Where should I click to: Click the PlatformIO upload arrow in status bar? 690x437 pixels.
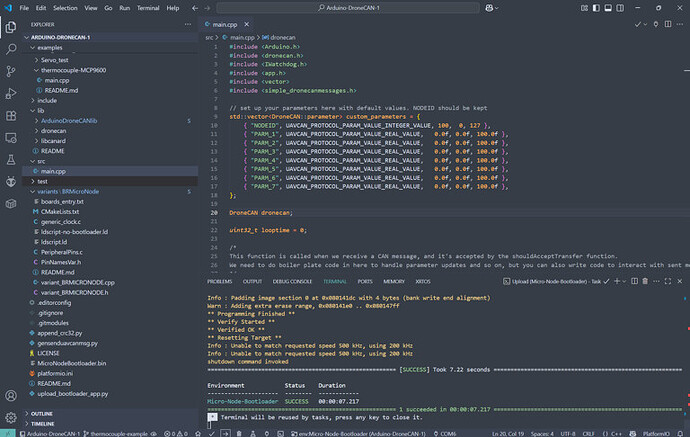coord(225,433)
